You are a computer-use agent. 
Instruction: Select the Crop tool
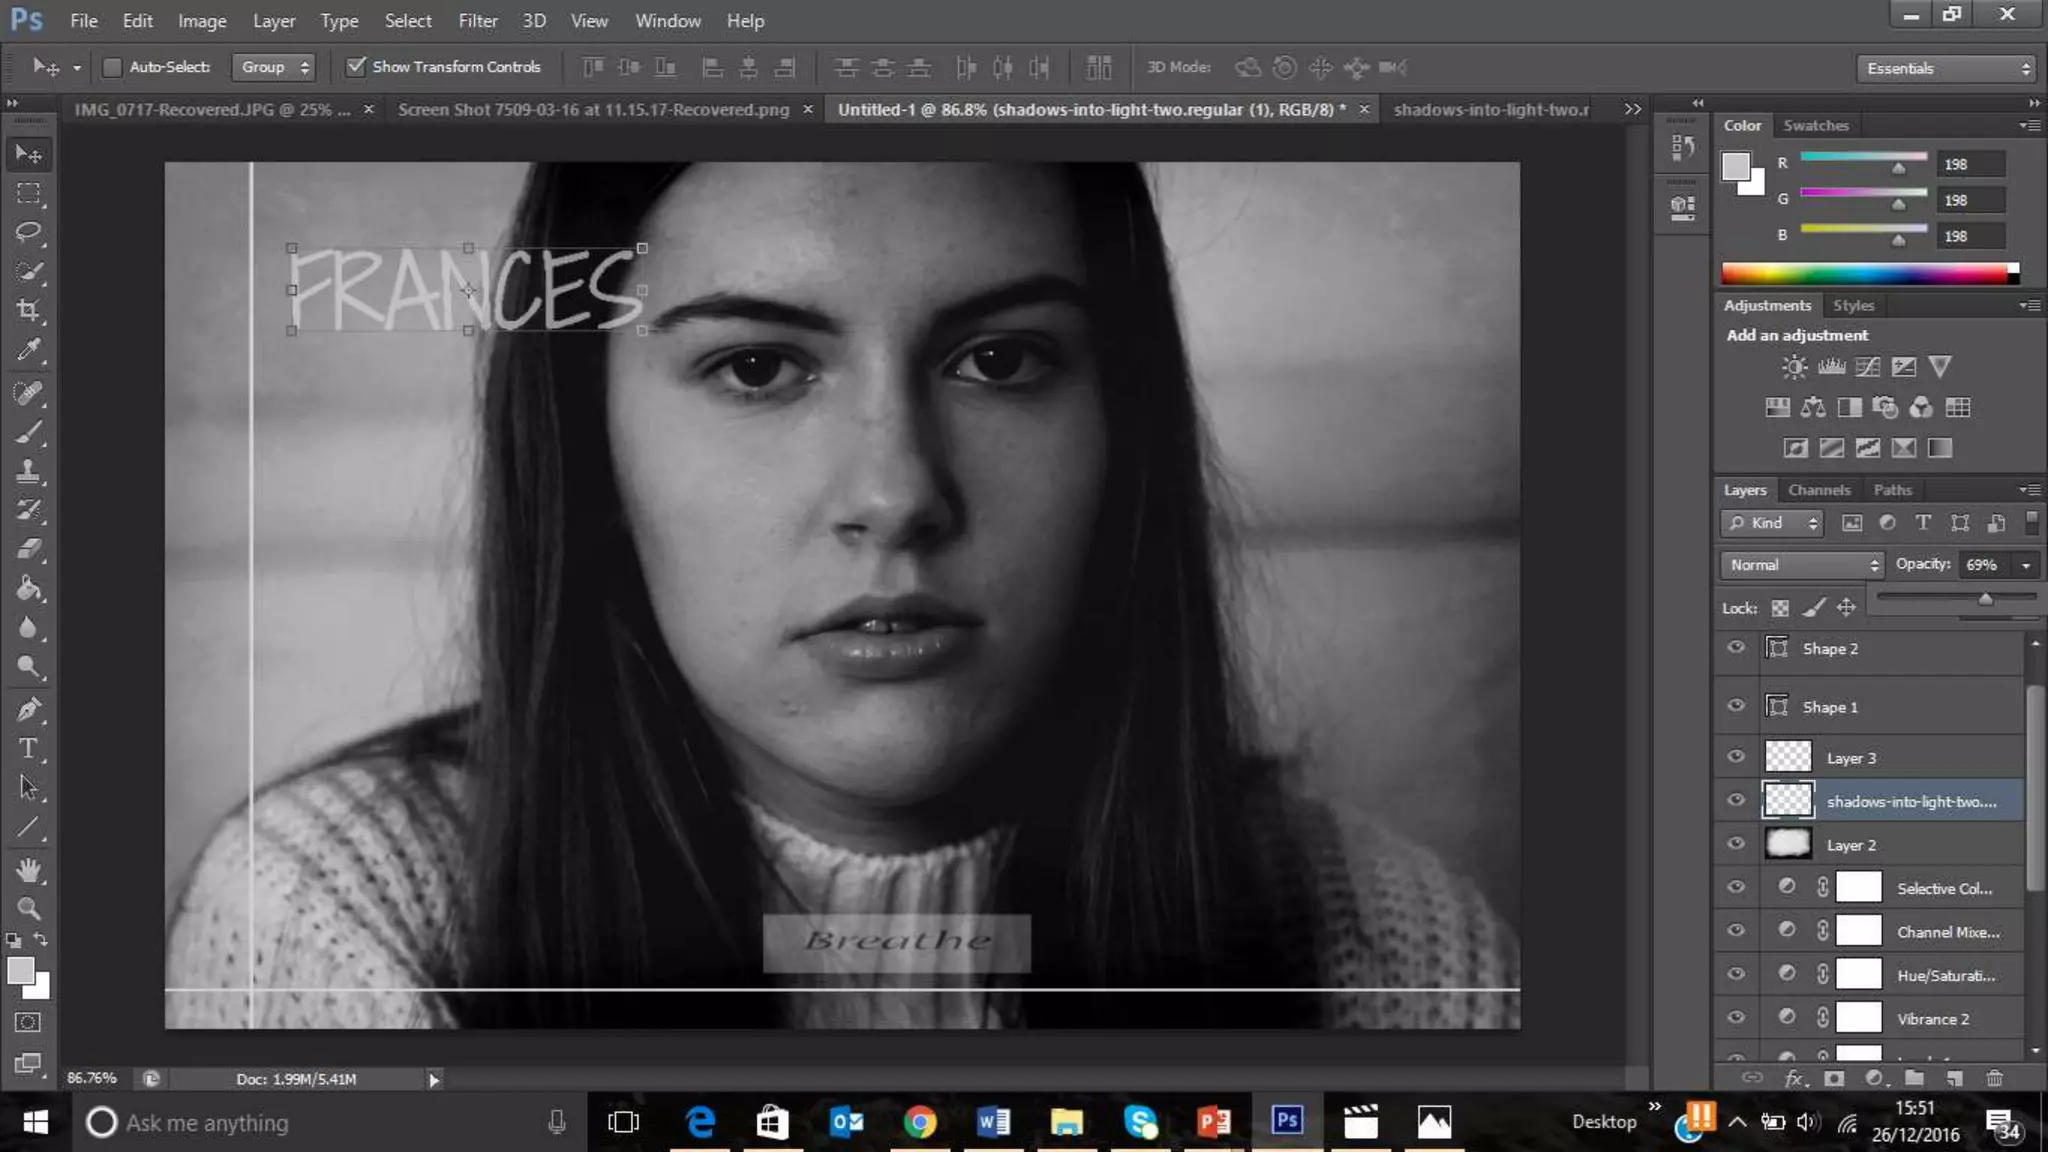point(28,310)
